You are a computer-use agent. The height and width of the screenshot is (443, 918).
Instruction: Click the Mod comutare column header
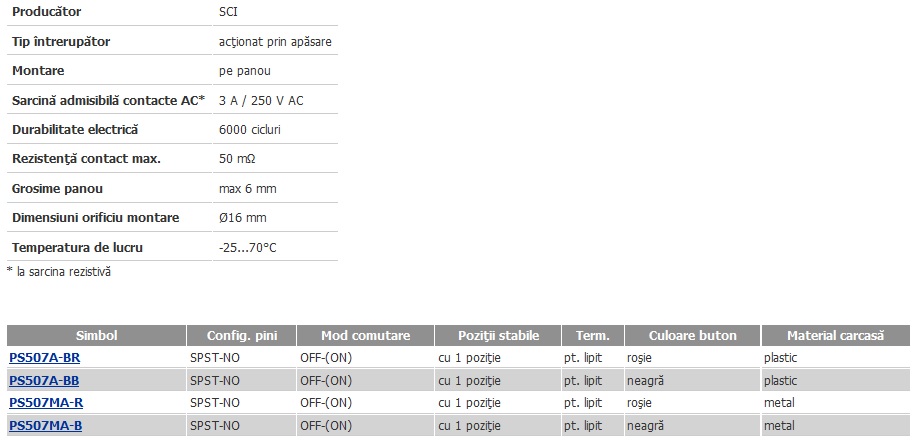click(365, 335)
